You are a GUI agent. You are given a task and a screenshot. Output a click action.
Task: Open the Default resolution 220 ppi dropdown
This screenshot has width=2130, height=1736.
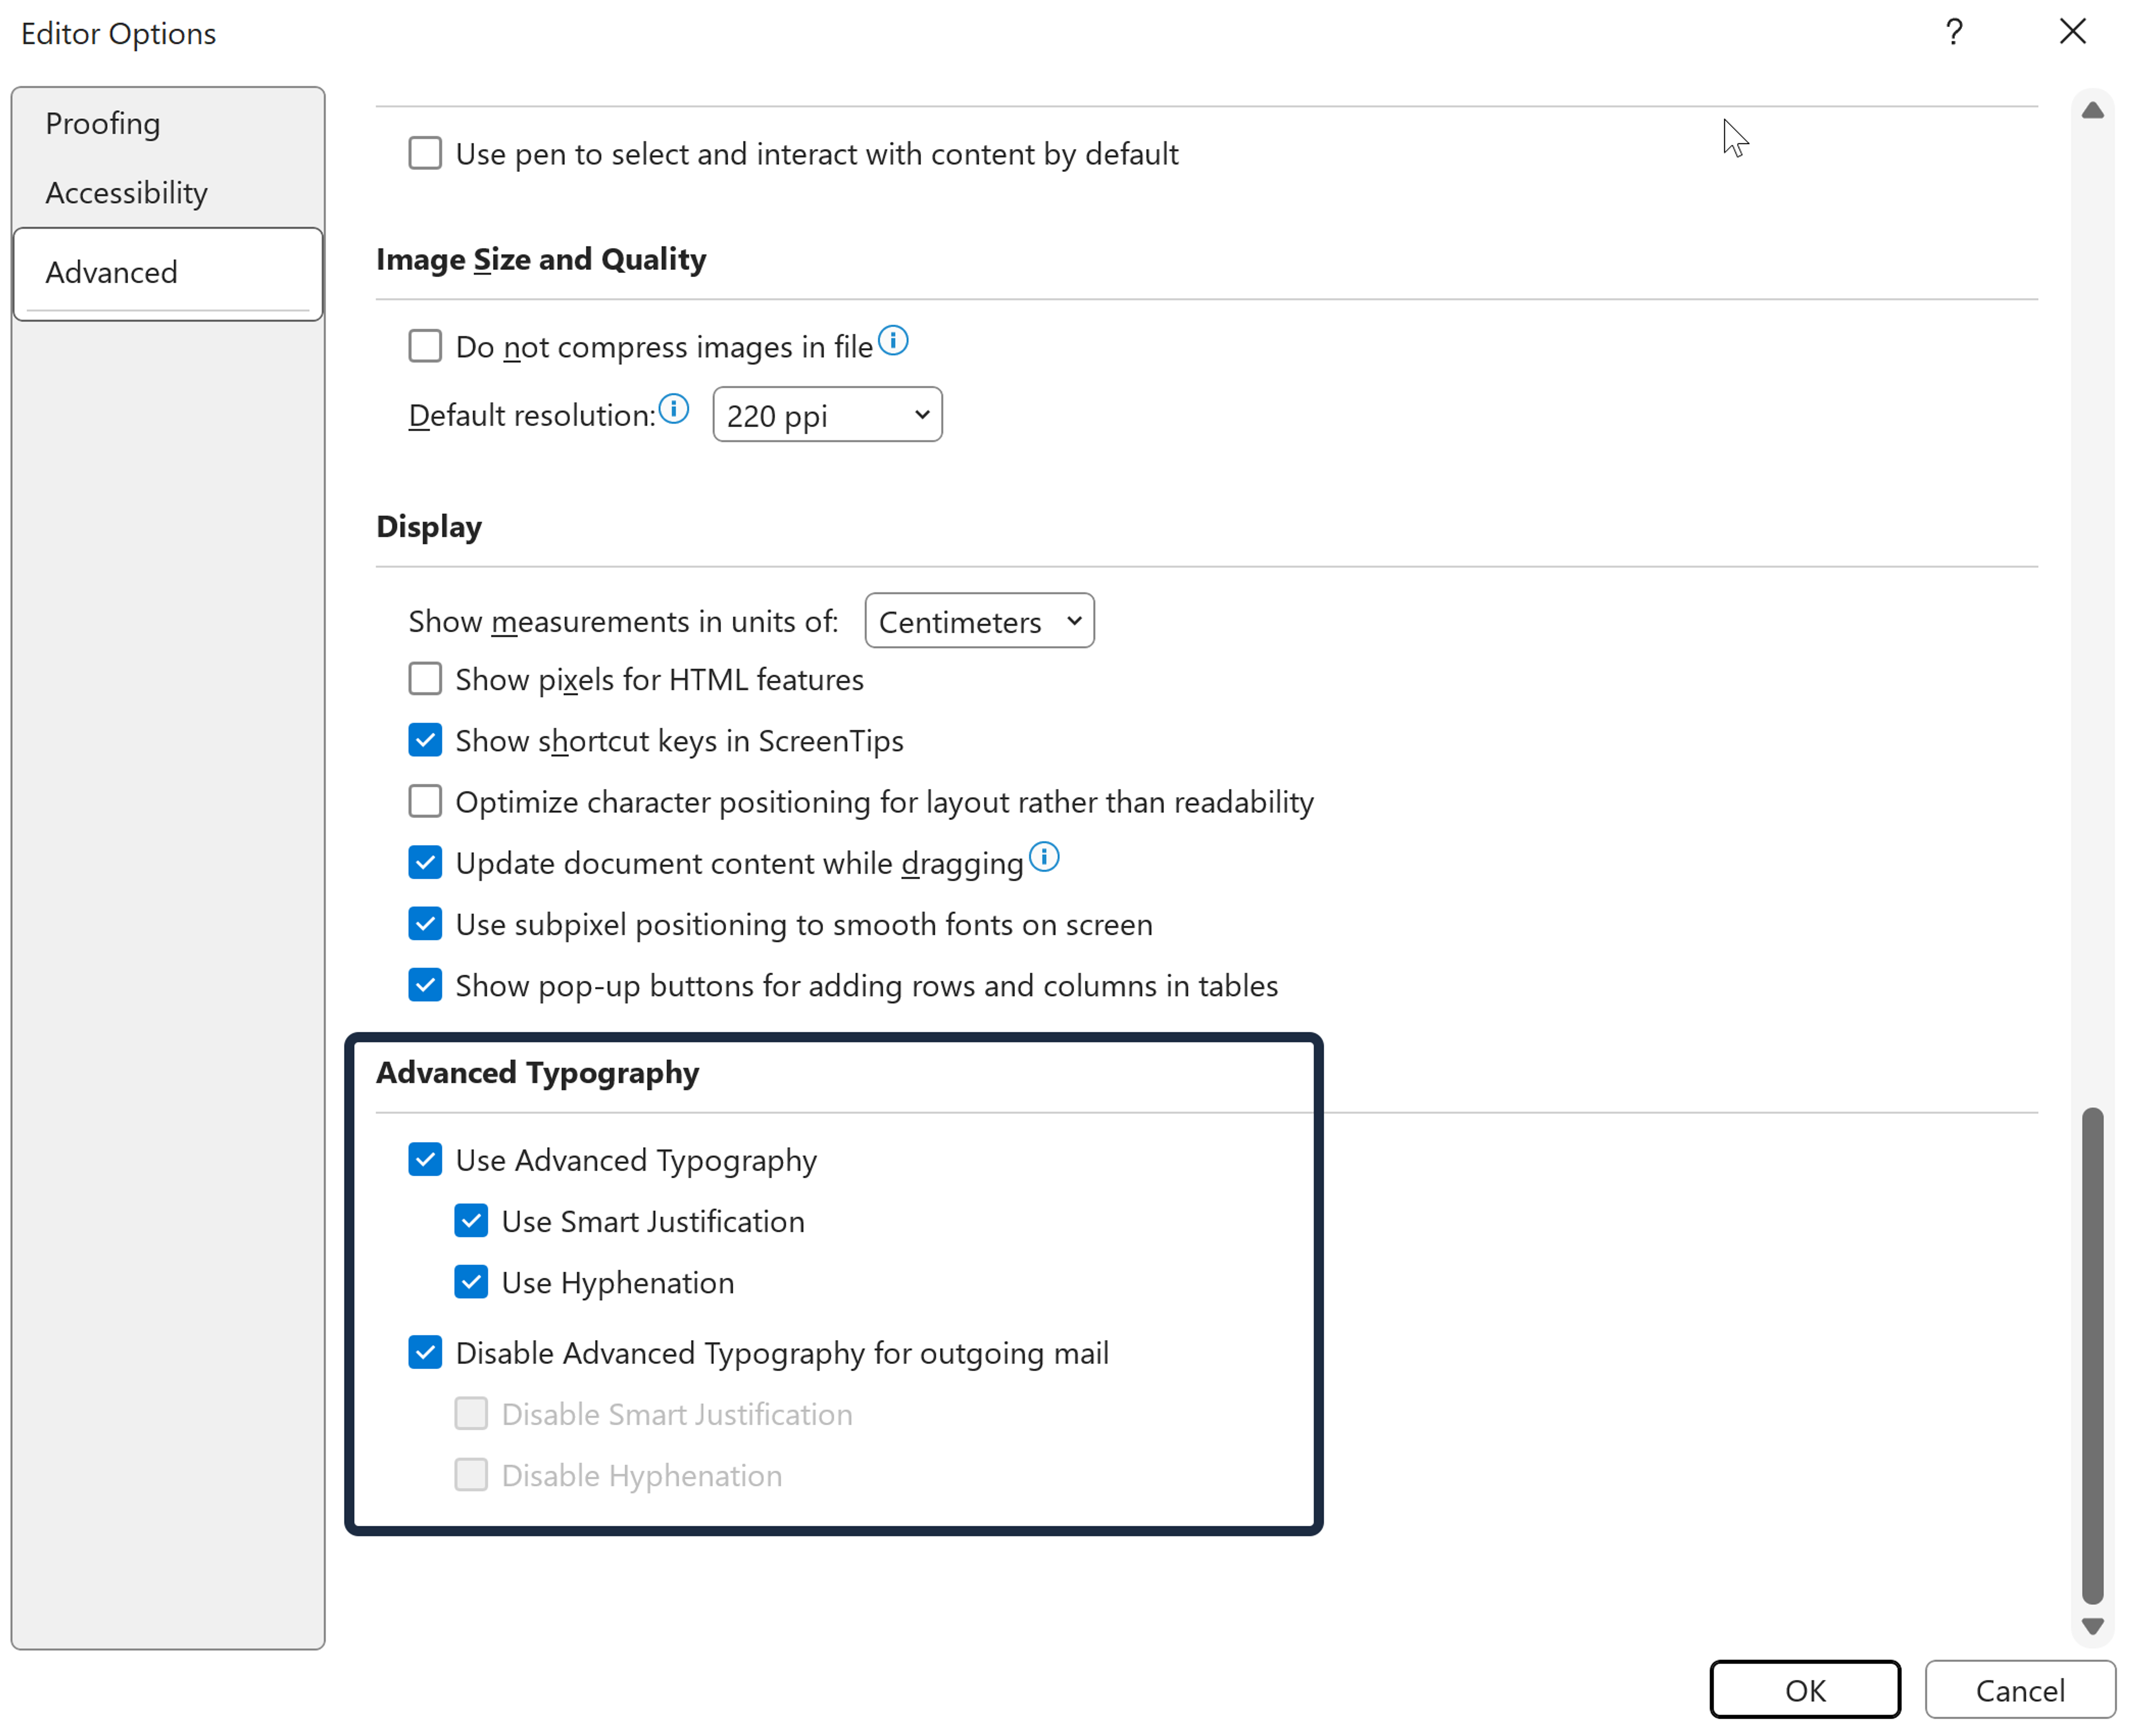click(827, 415)
